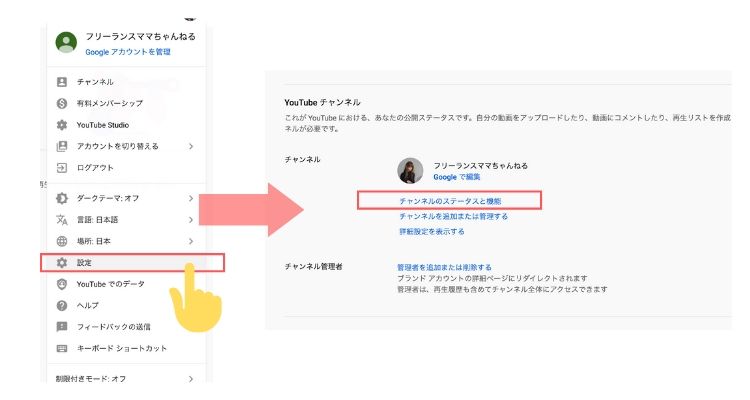Click the フリーランスママちゃんねる name at menu top
The width and height of the screenshot is (750, 400).
click(141, 36)
